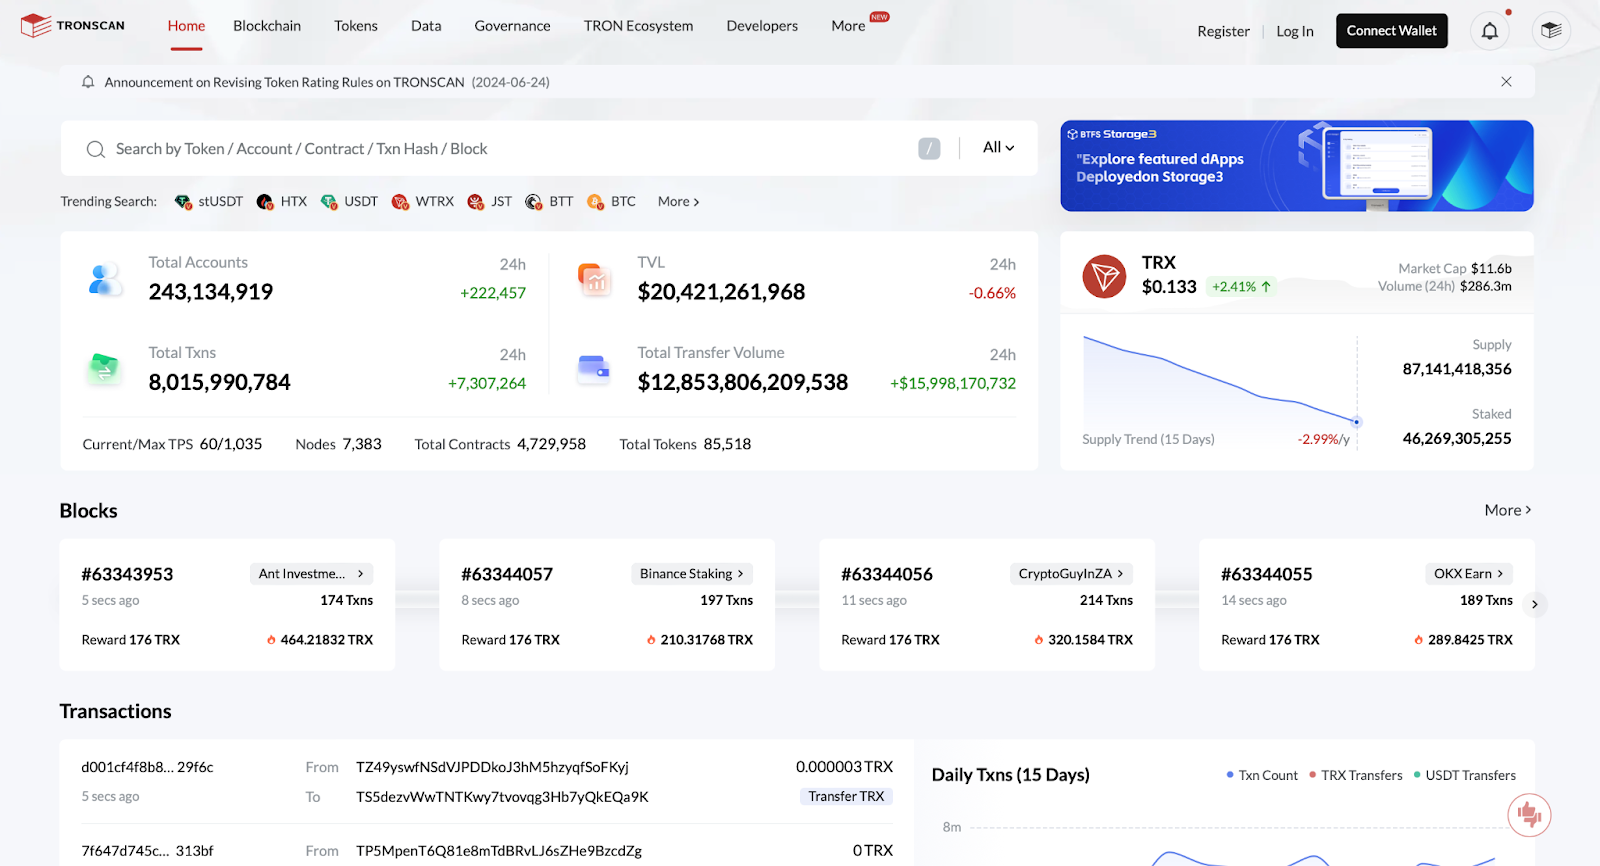
Task: Click the blocks carousel next arrow
Action: point(1534,604)
